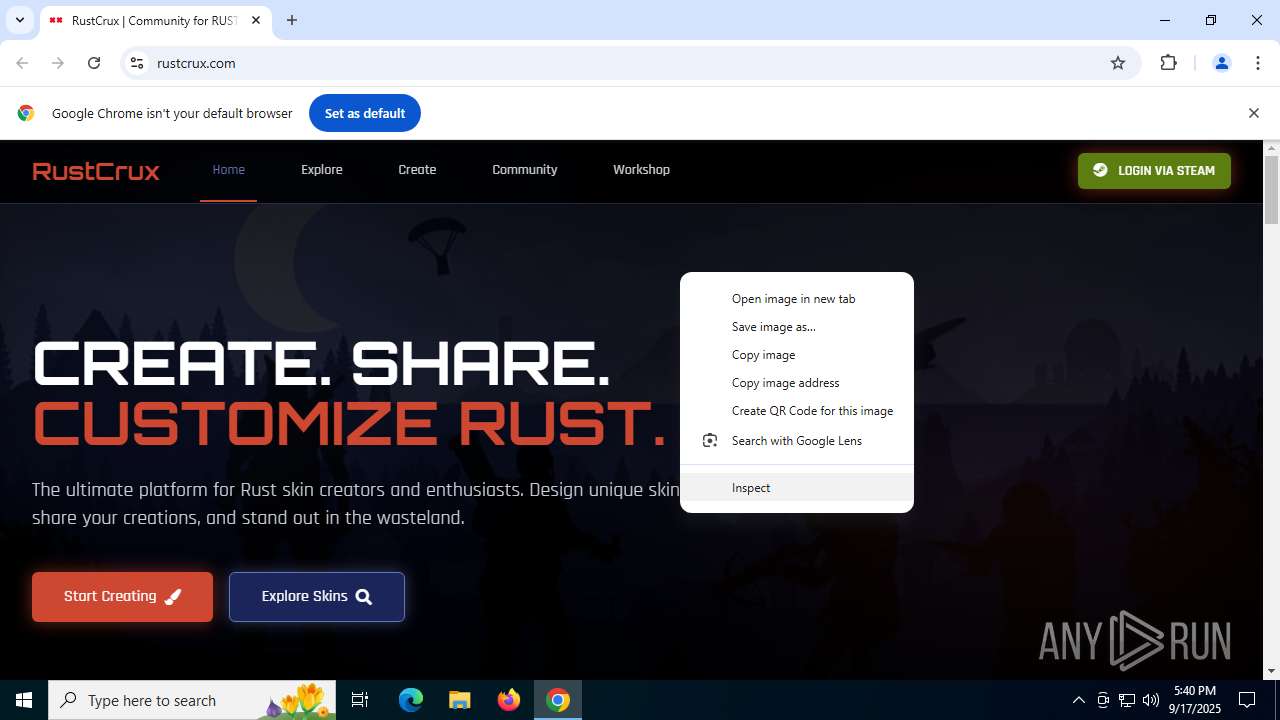The image size is (1280, 720).
Task: Open the volume tray icon
Action: [1151, 700]
